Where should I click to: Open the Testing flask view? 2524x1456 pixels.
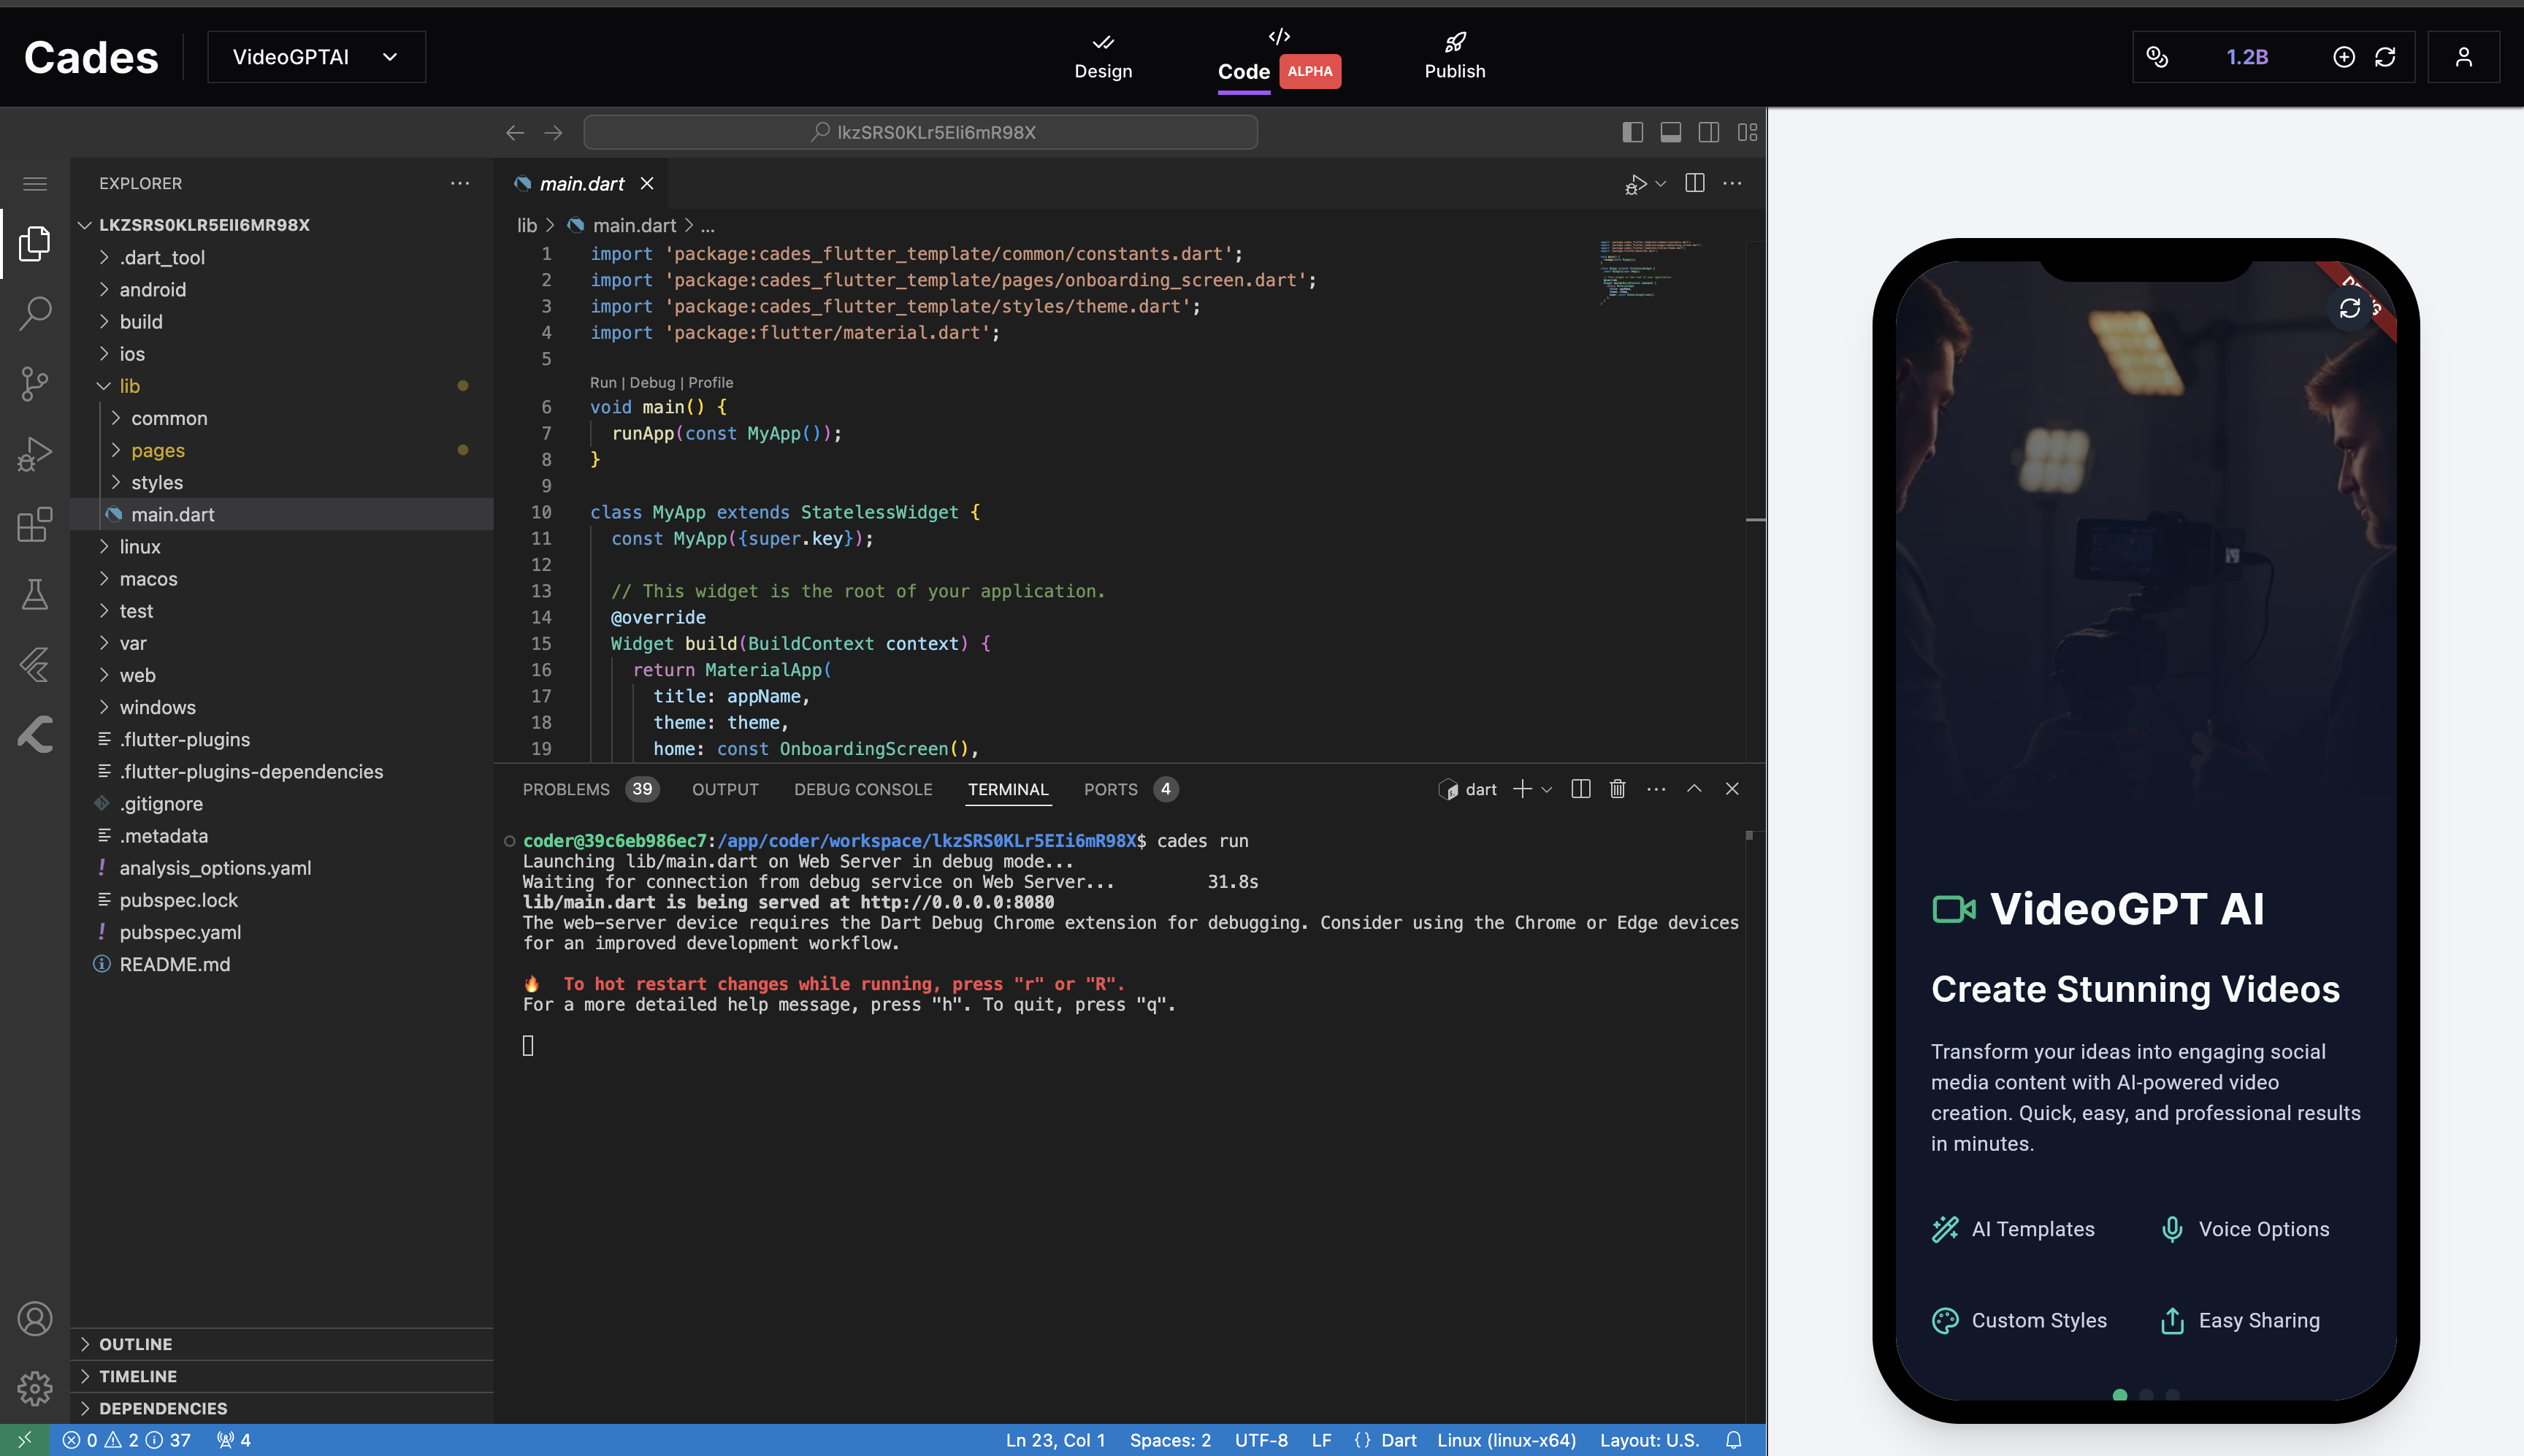pos(35,594)
